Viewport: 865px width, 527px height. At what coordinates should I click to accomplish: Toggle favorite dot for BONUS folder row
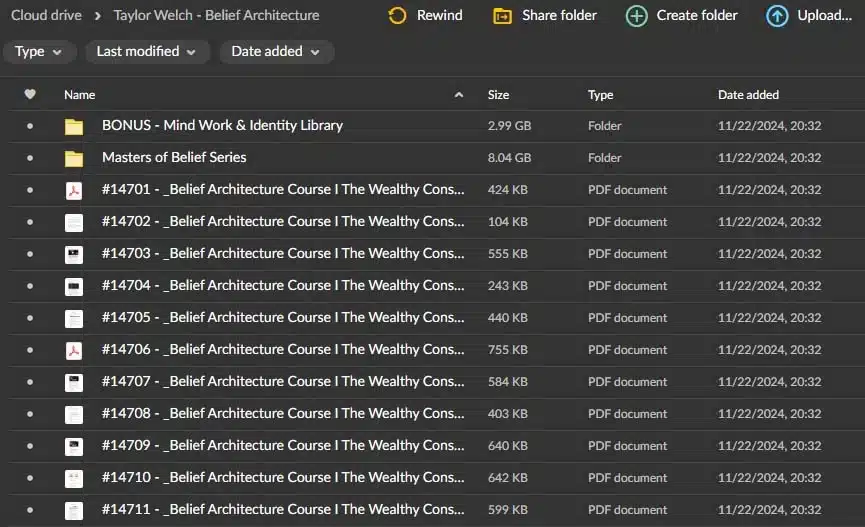pos(30,126)
